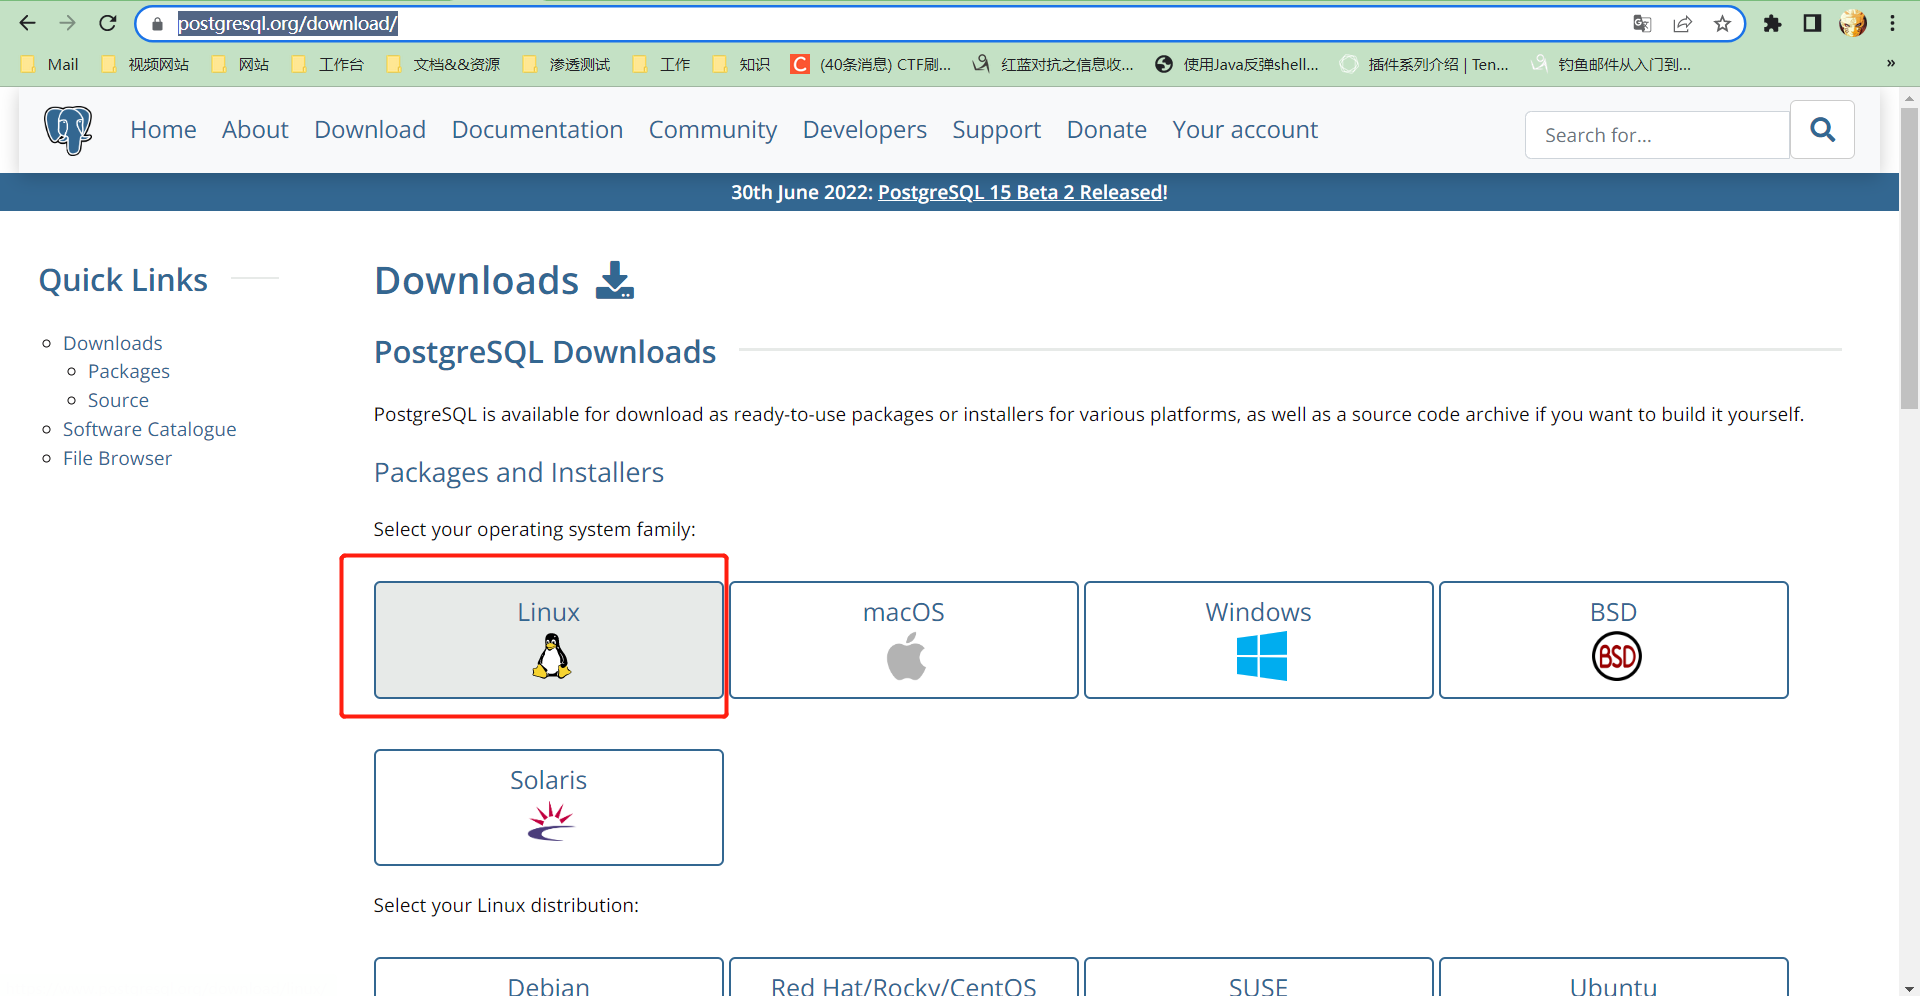Click Downloads in Quick Links

[x=112, y=343]
